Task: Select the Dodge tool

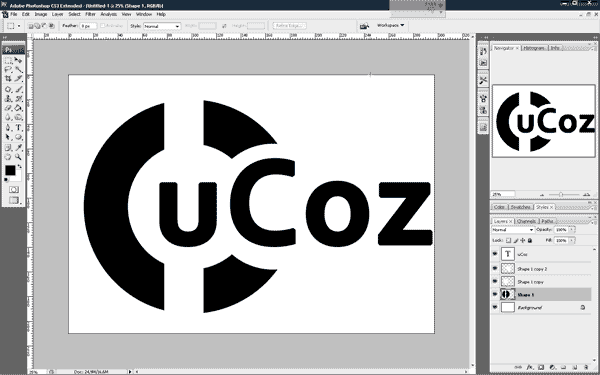Action: 18,117
